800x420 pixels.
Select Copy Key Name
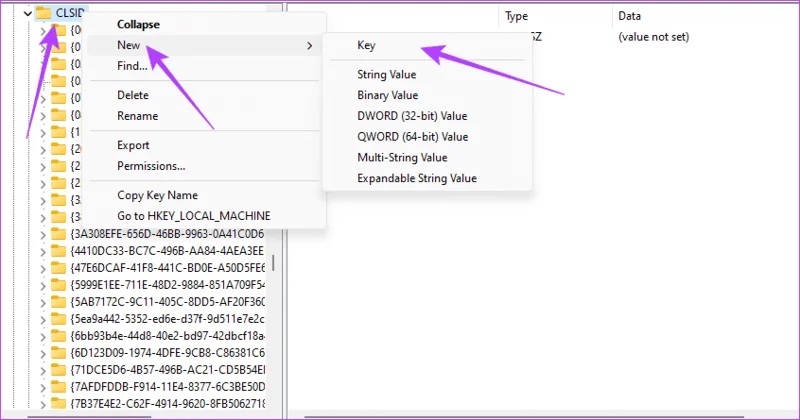click(157, 195)
